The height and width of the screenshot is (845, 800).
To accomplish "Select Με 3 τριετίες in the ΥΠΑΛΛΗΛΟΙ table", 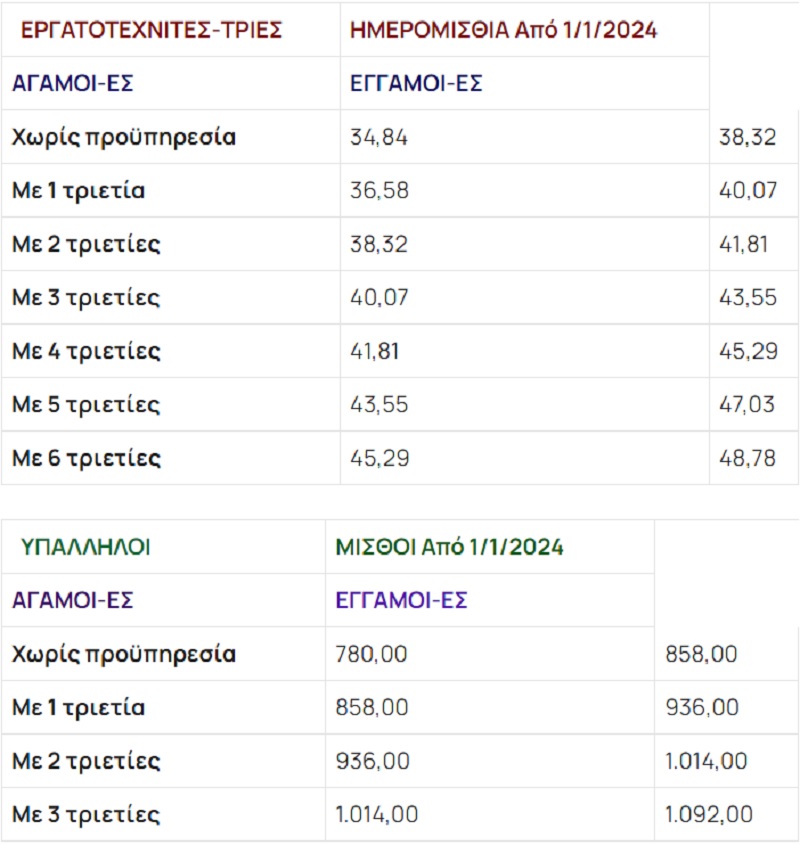I will point(86,815).
